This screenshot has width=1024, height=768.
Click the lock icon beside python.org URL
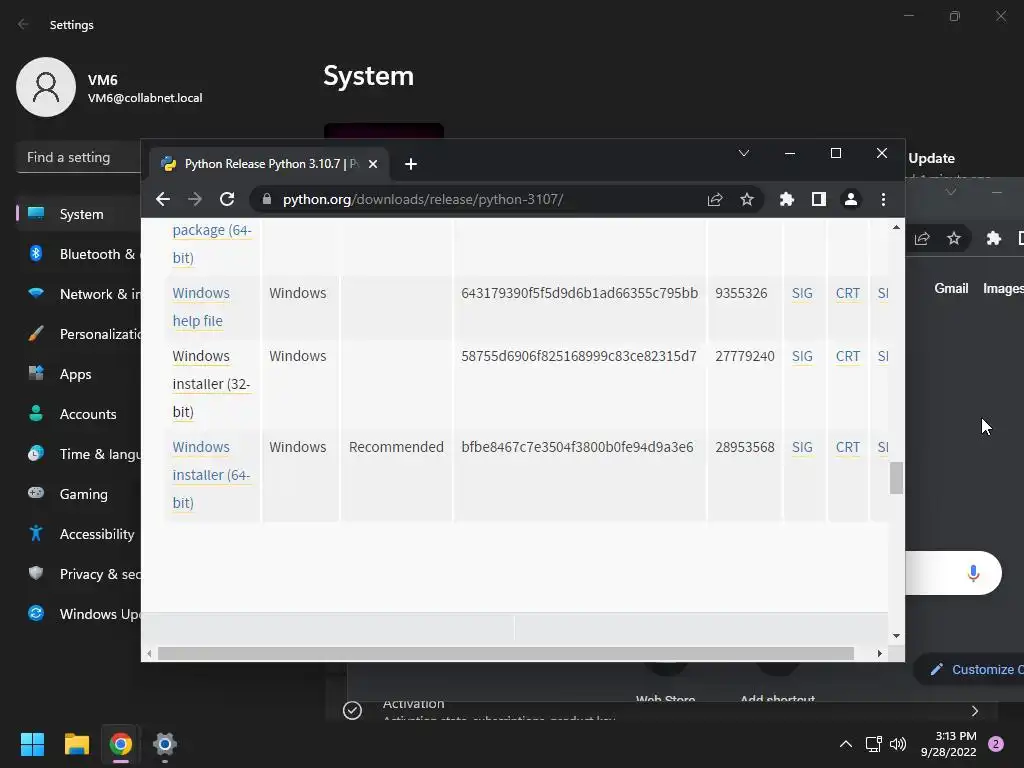[266, 199]
